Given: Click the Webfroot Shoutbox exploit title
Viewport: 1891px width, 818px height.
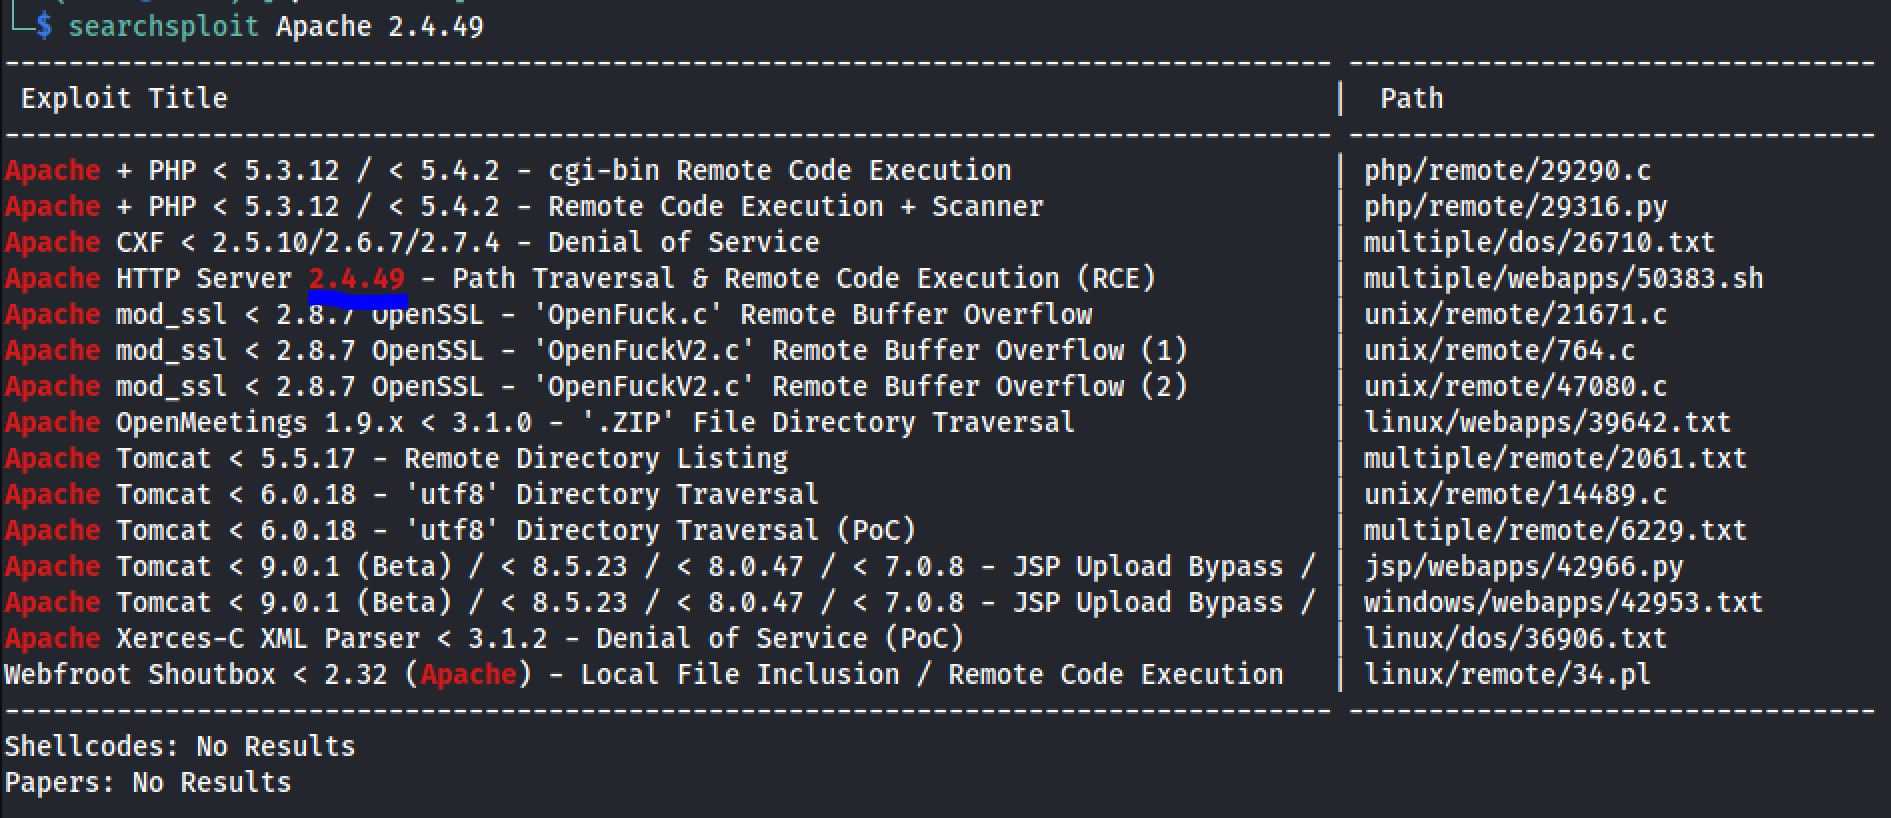Looking at the screenshot, I should pos(642,674).
